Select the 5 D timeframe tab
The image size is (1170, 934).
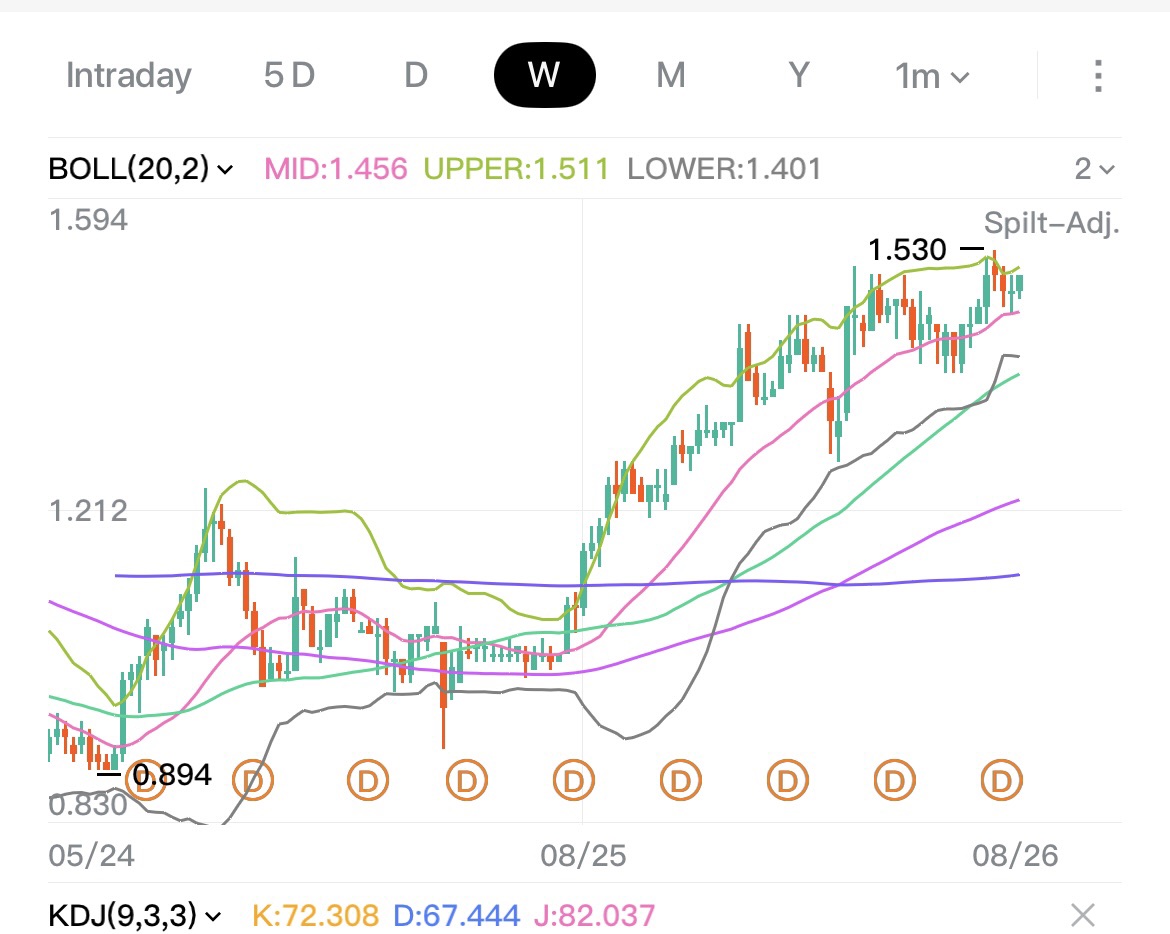tap(290, 75)
